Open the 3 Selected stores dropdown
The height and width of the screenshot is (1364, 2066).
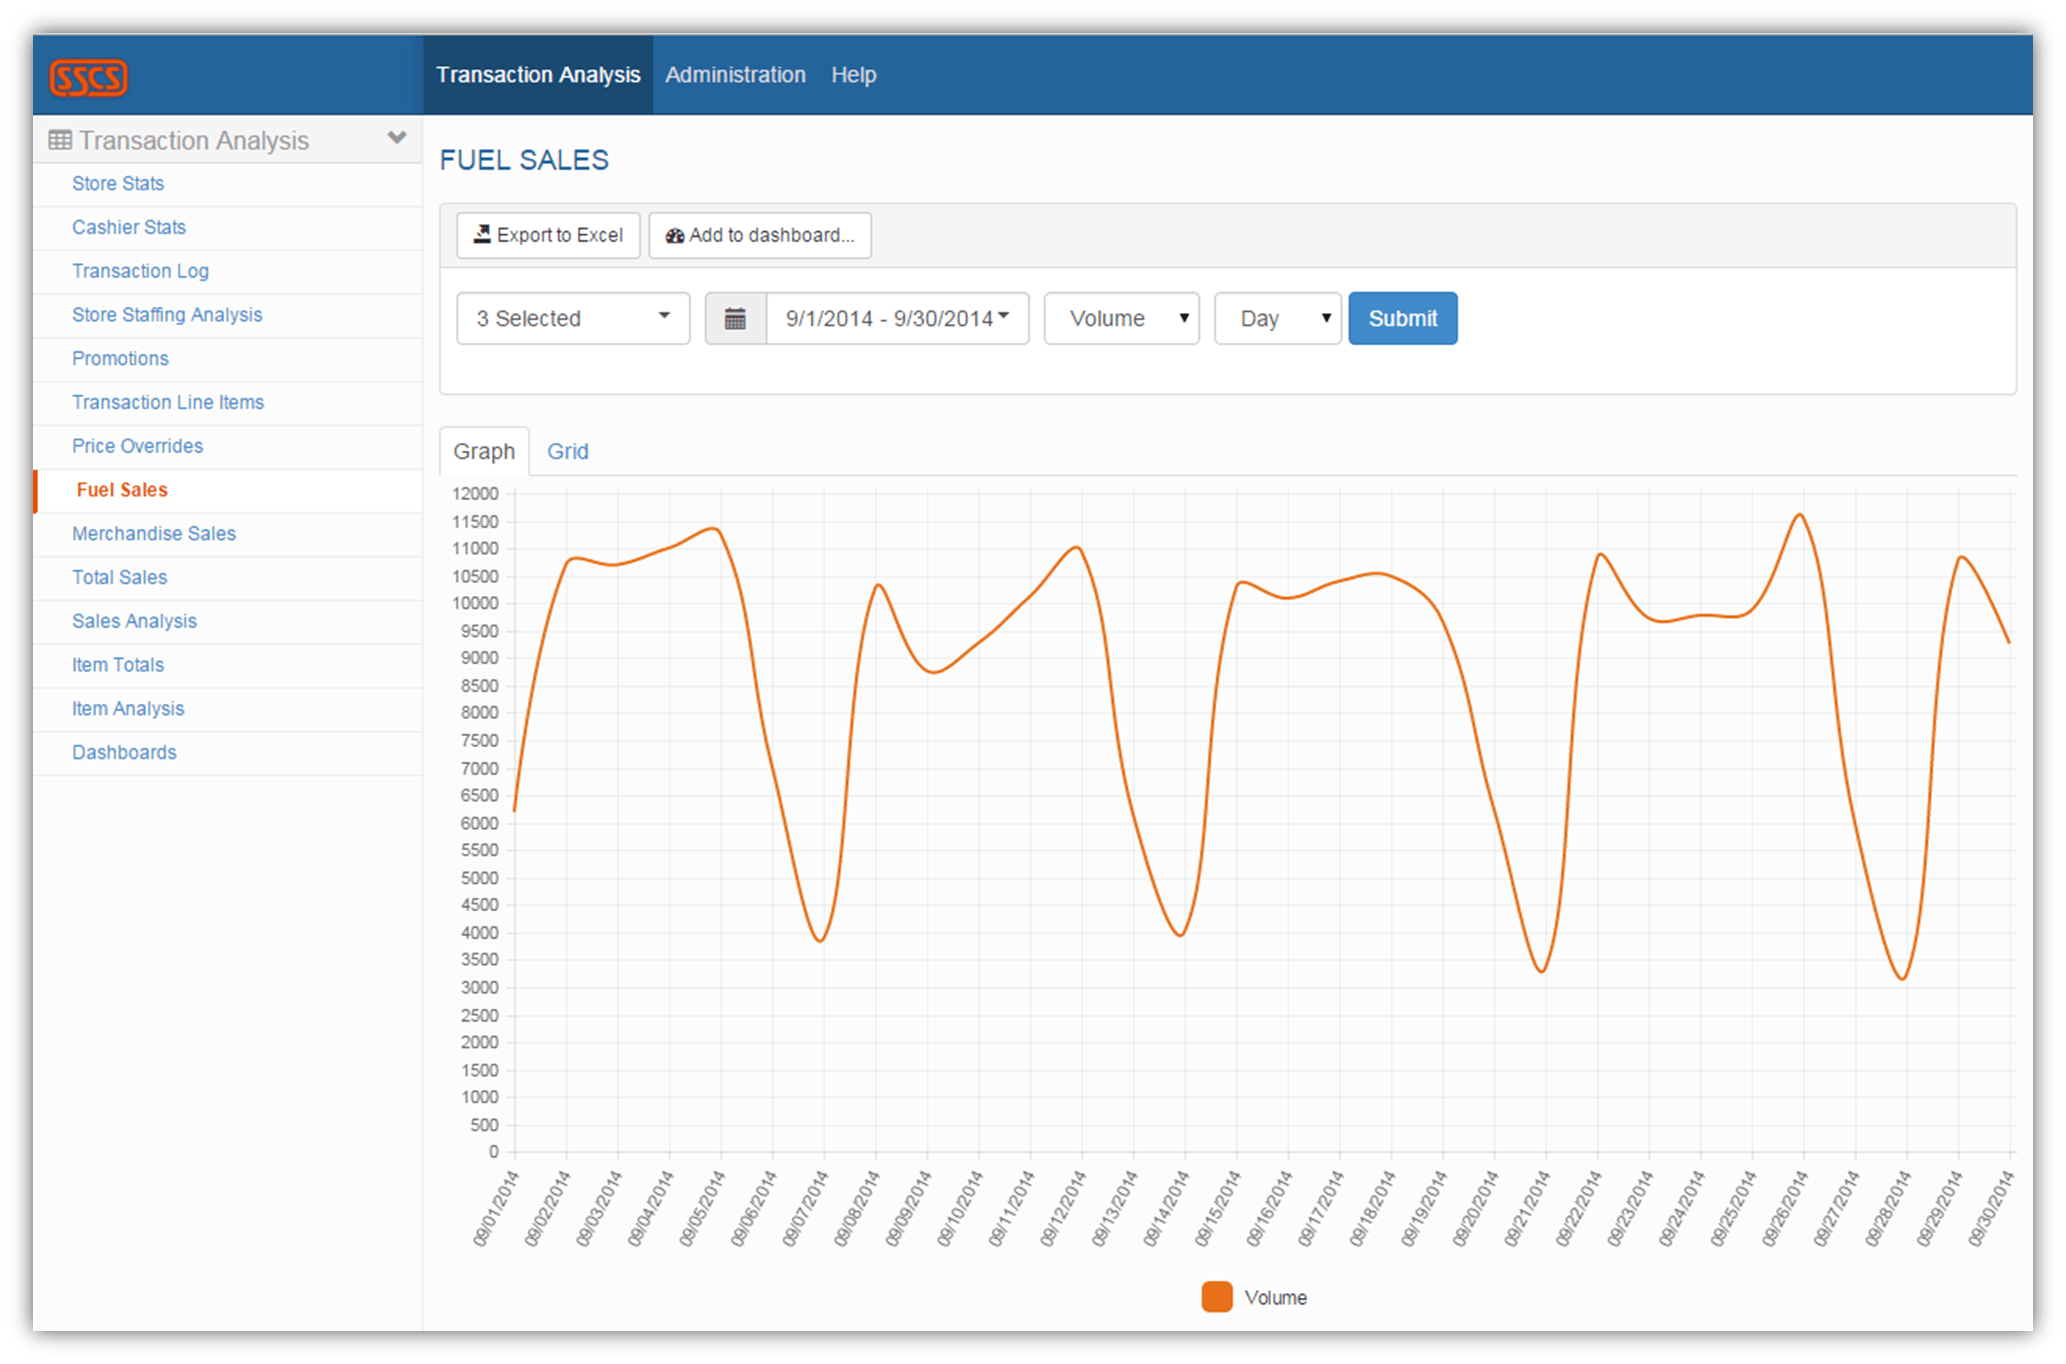(x=573, y=319)
